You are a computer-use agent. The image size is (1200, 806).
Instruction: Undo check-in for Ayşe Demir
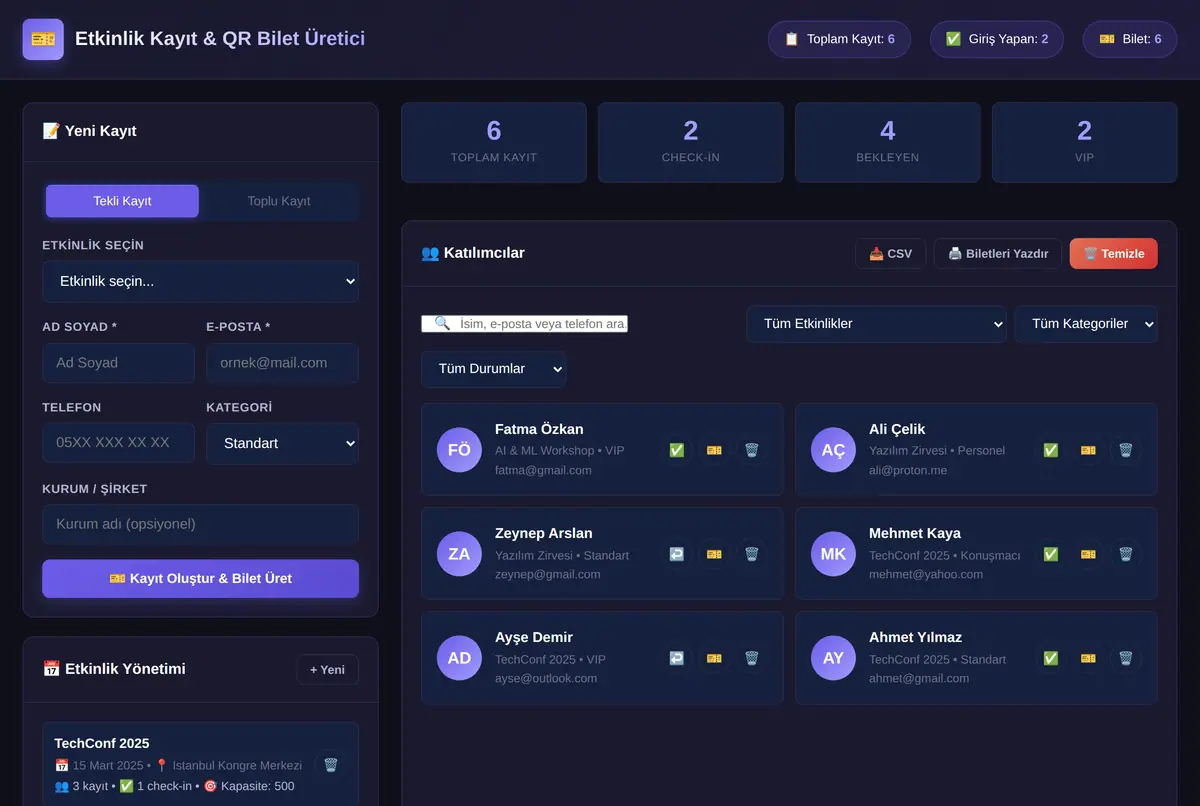676,658
